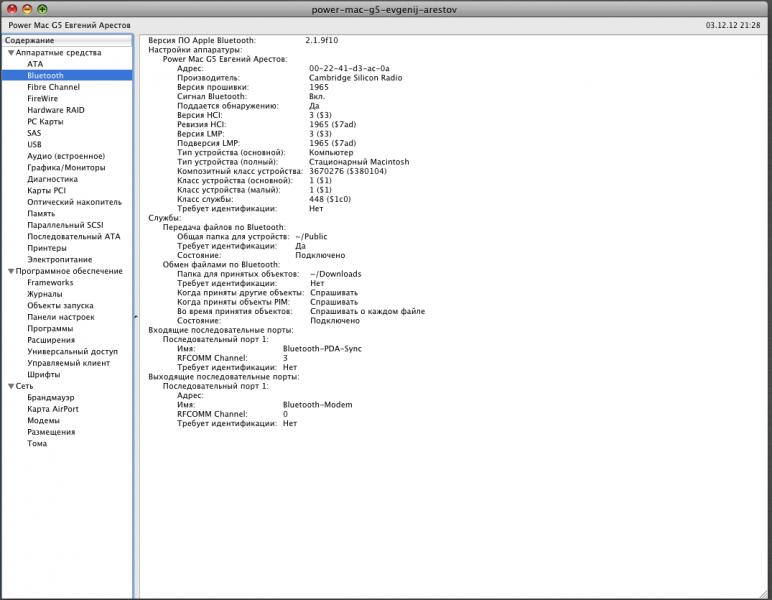Open Hardware RAID entry
Image resolution: width=772 pixels, height=600 pixels.
click(56, 110)
